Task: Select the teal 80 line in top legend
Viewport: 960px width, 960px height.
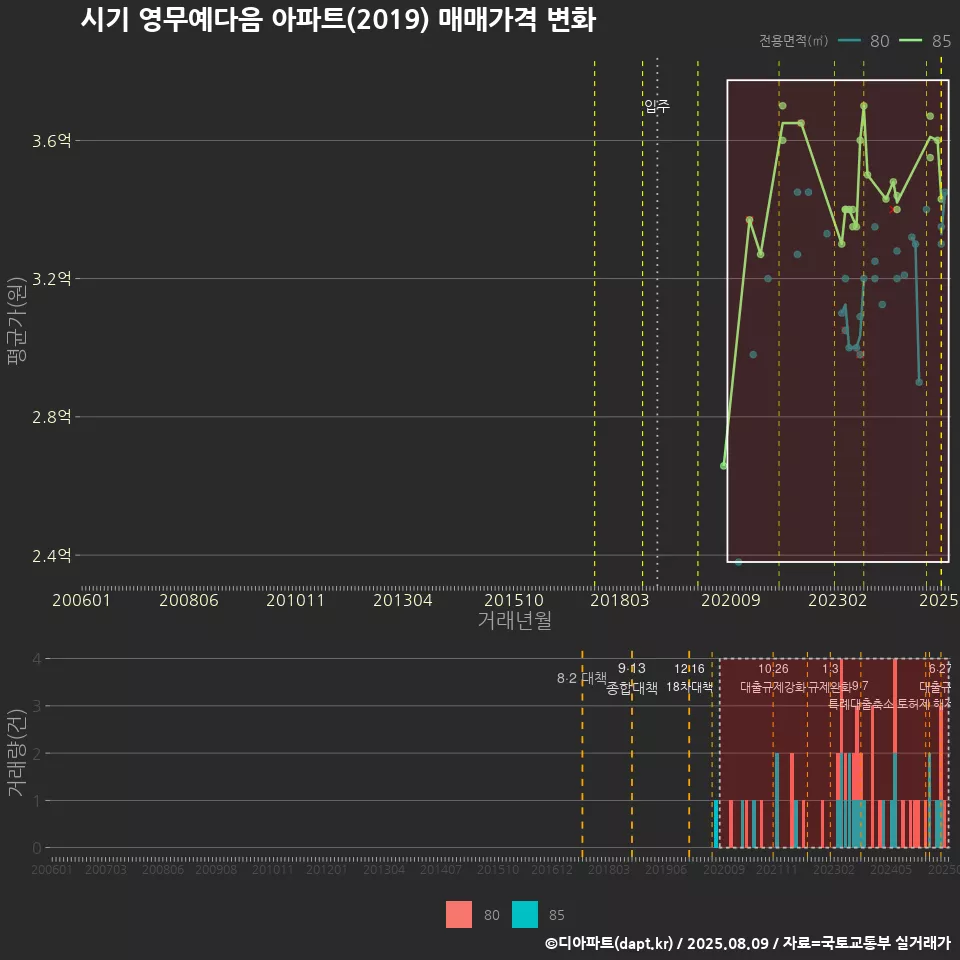Action: click(x=849, y=41)
